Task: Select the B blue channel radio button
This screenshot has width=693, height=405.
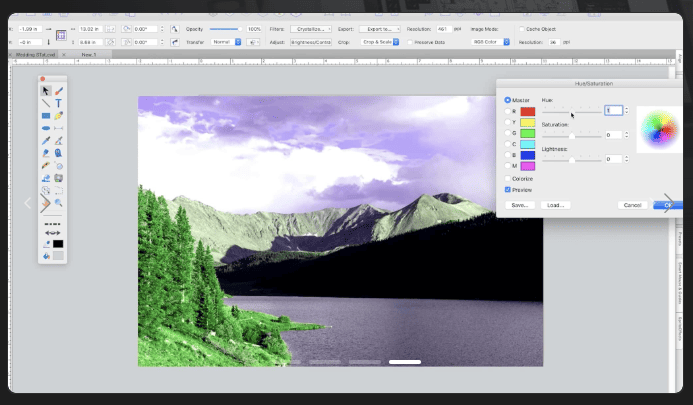Action: pos(507,155)
